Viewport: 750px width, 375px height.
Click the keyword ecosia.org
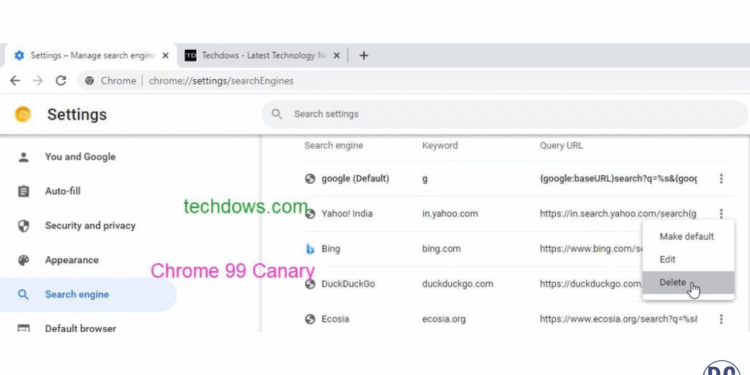click(x=444, y=319)
